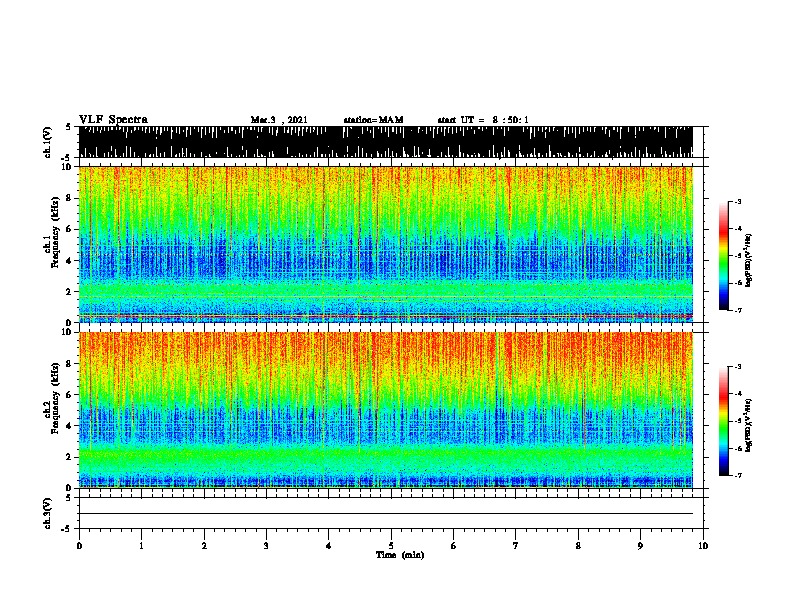This screenshot has height=612, width=792.
Task: Click the -7 label on ch.1 color bar
Action: (738, 310)
